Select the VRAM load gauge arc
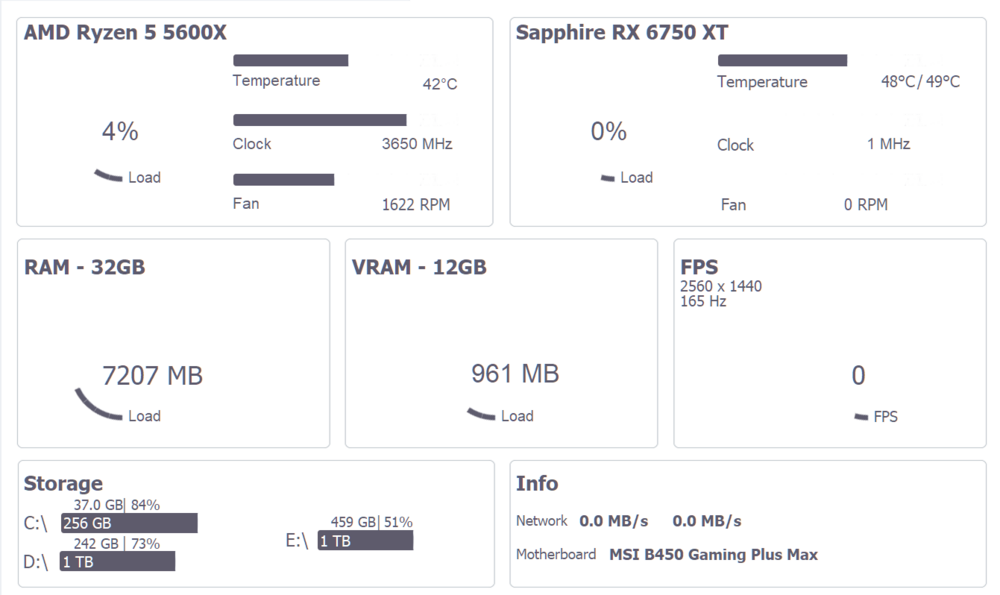 pyautogui.click(x=480, y=414)
